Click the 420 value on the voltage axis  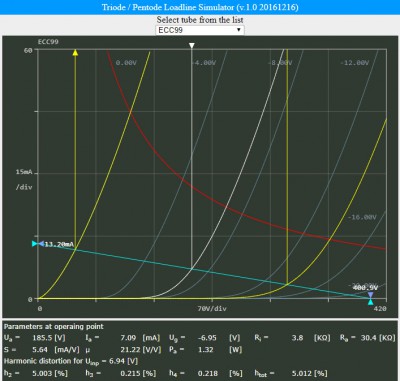[x=380, y=309]
